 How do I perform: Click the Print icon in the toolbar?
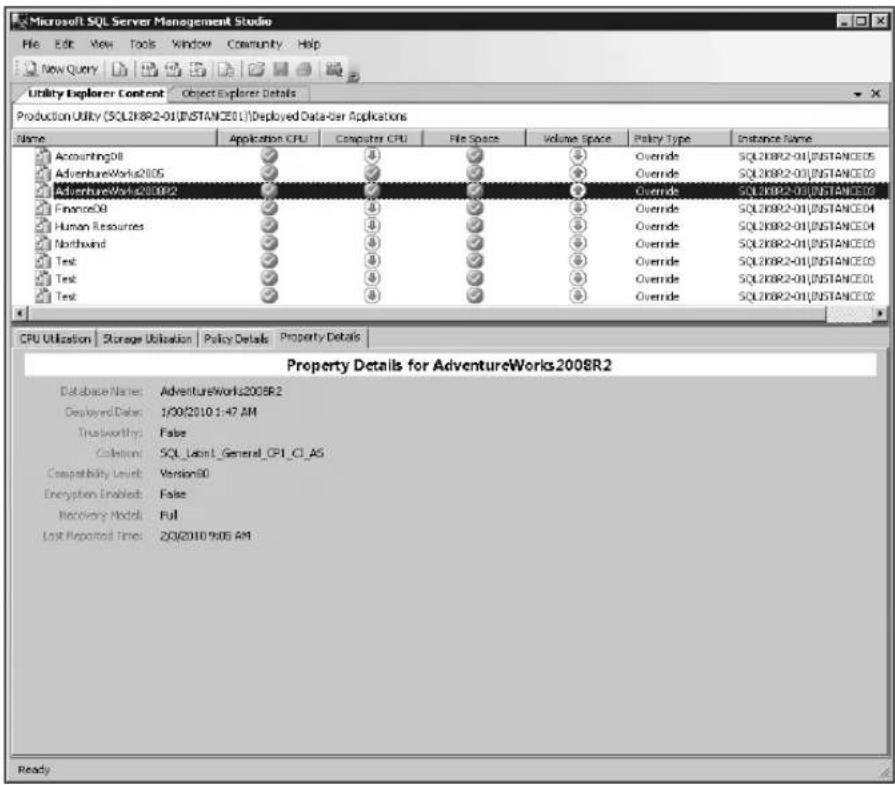coord(304,69)
